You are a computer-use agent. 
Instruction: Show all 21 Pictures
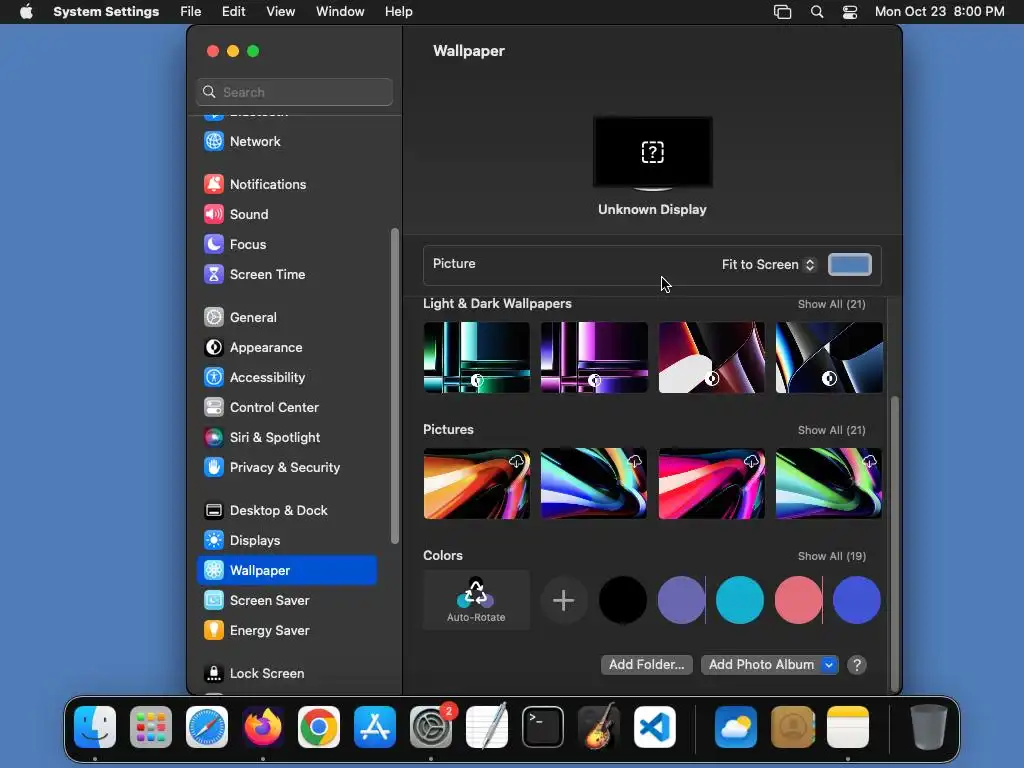(831, 430)
